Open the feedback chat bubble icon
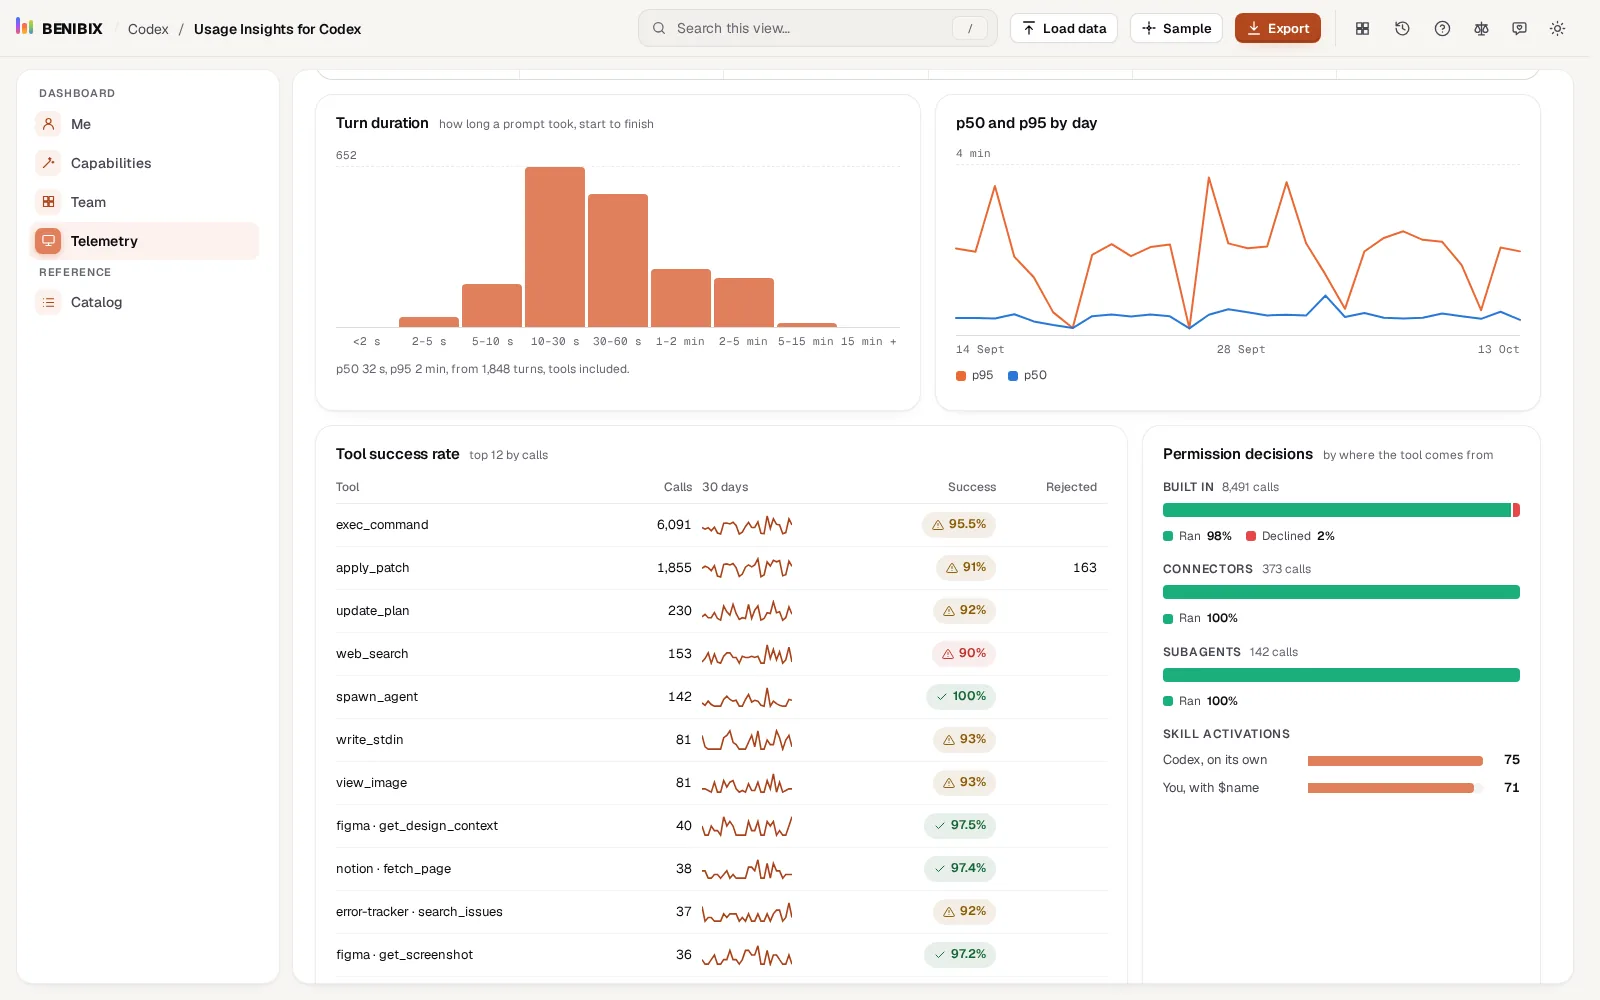This screenshot has width=1600, height=1000. point(1519,29)
